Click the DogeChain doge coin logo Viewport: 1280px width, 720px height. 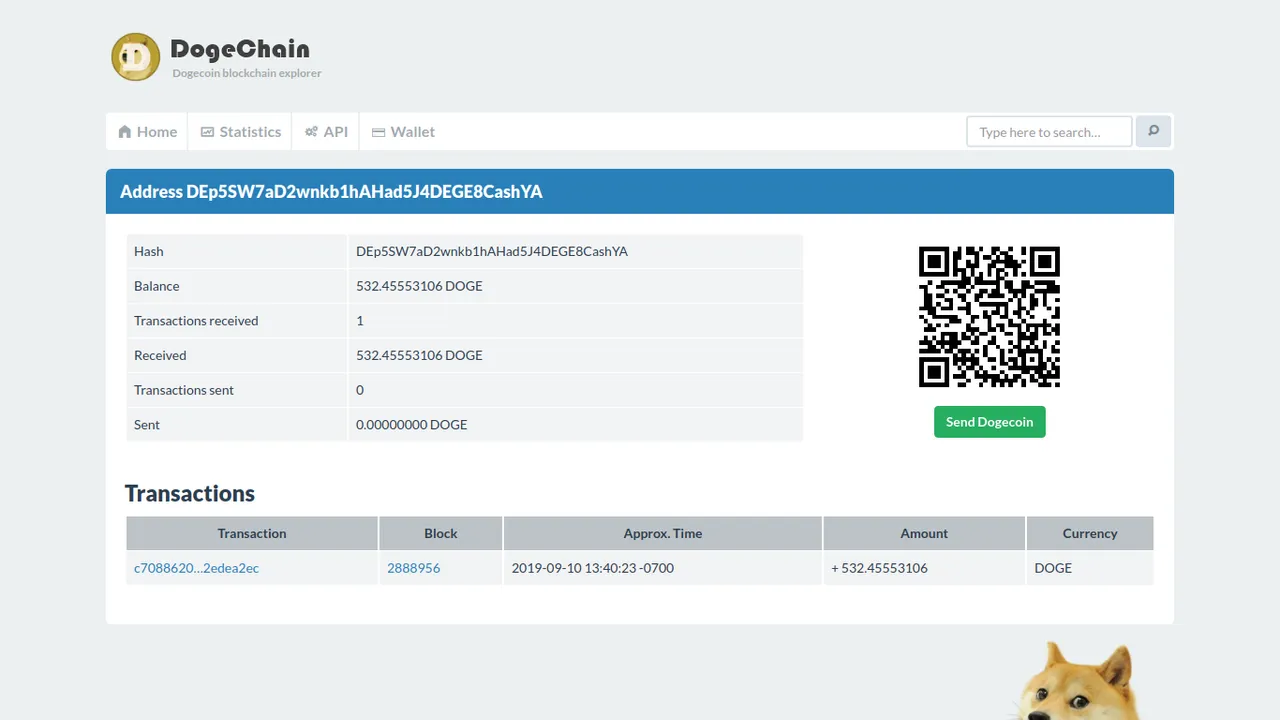[135, 56]
